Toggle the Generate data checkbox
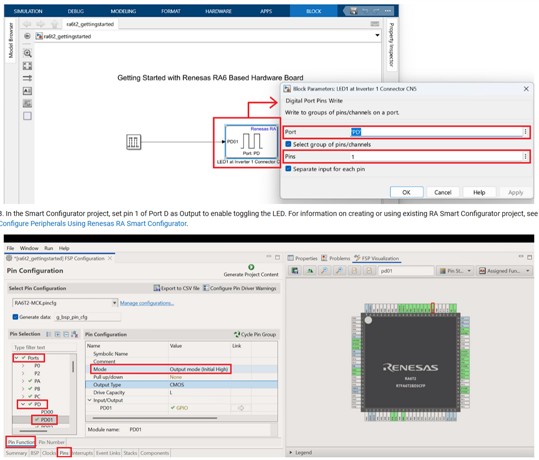Screen dimensions: 539x460 click(15, 317)
